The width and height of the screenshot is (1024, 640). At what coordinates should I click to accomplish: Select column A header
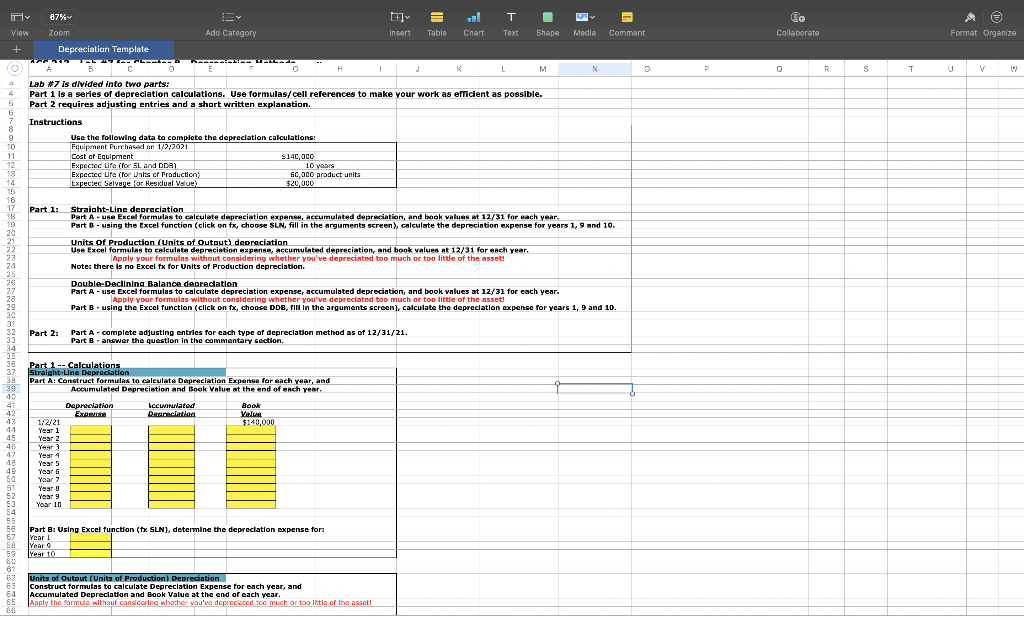[x=49, y=69]
